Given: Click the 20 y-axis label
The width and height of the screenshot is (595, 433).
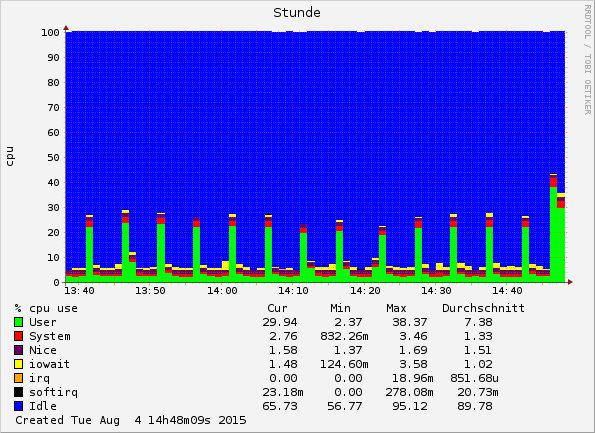Looking at the screenshot, I should [x=54, y=233].
